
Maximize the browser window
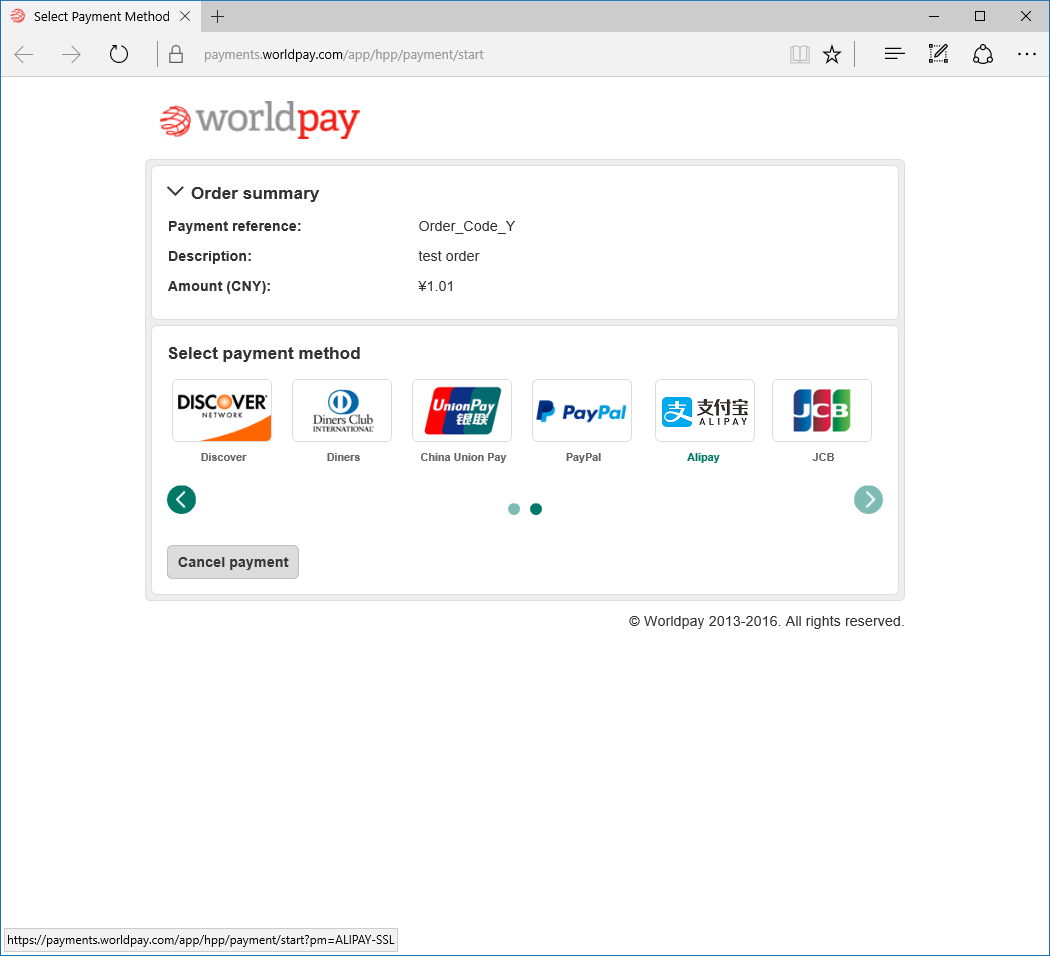(x=980, y=16)
